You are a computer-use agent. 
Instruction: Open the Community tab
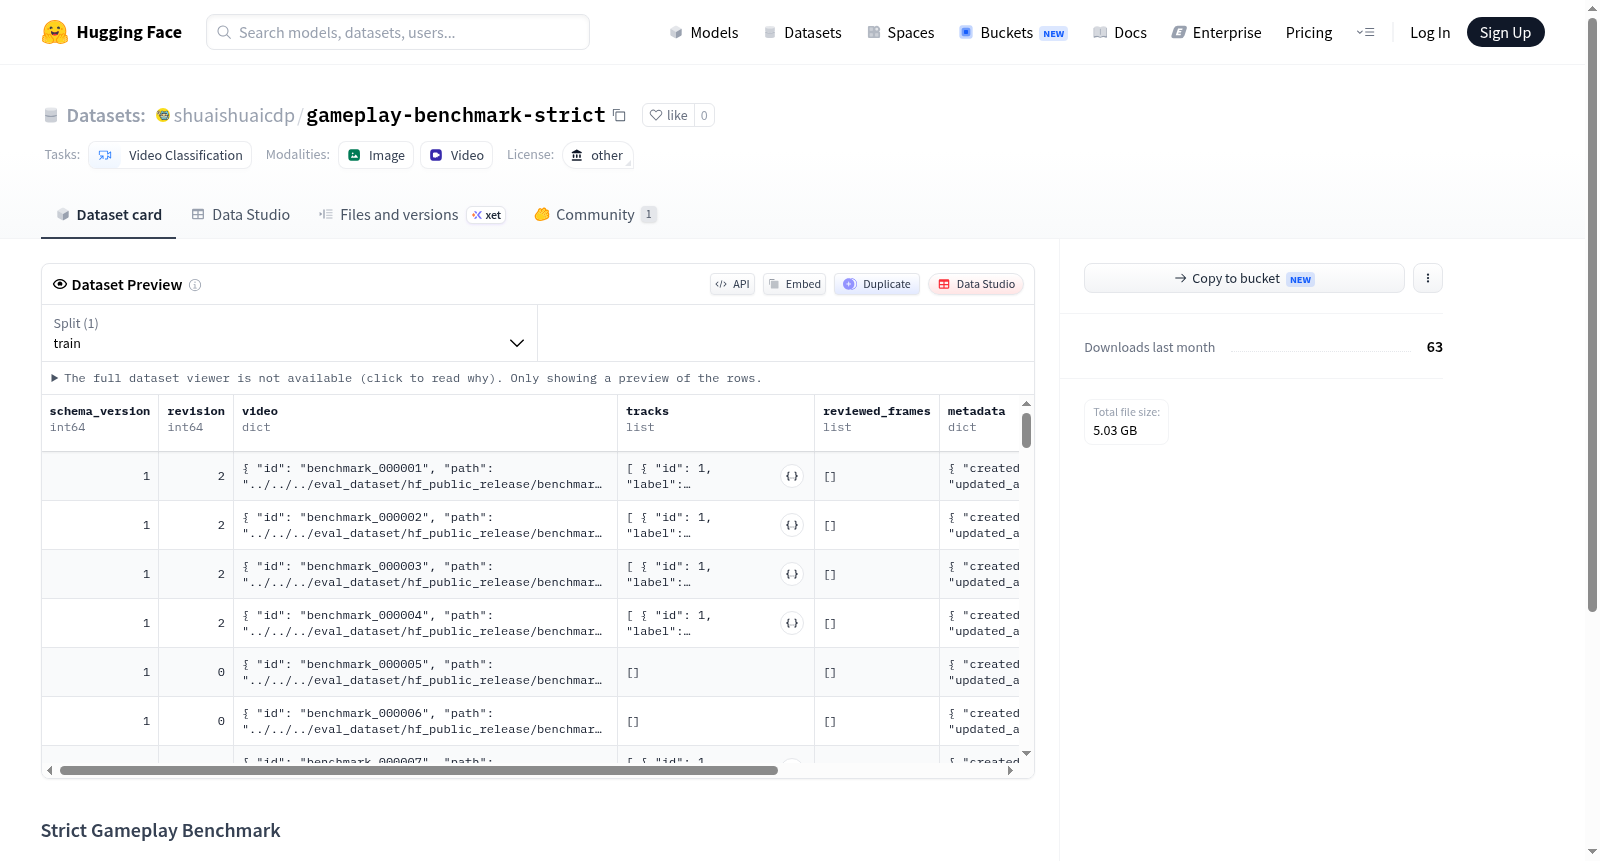pyautogui.click(x=596, y=215)
